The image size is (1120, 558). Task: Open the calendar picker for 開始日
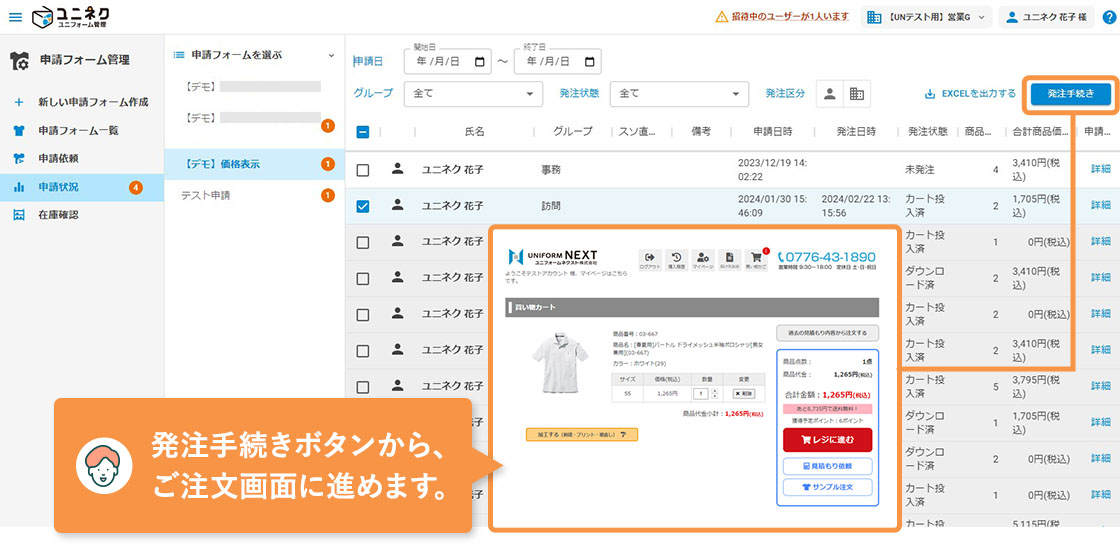(x=483, y=61)
